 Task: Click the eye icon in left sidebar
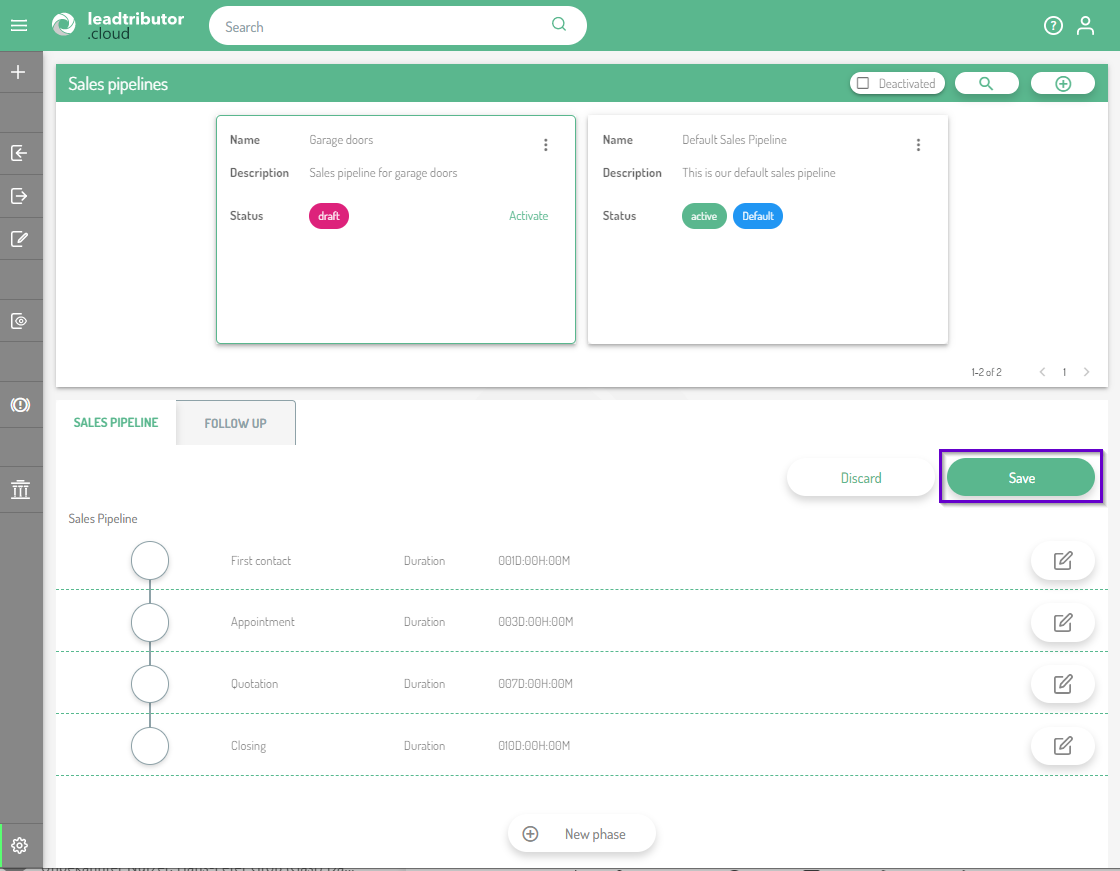coord(19,321)
